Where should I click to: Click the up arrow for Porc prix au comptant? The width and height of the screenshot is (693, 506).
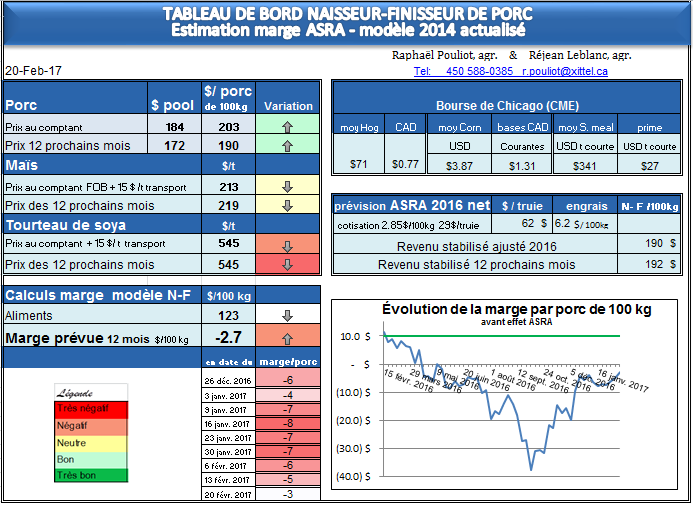288,127
